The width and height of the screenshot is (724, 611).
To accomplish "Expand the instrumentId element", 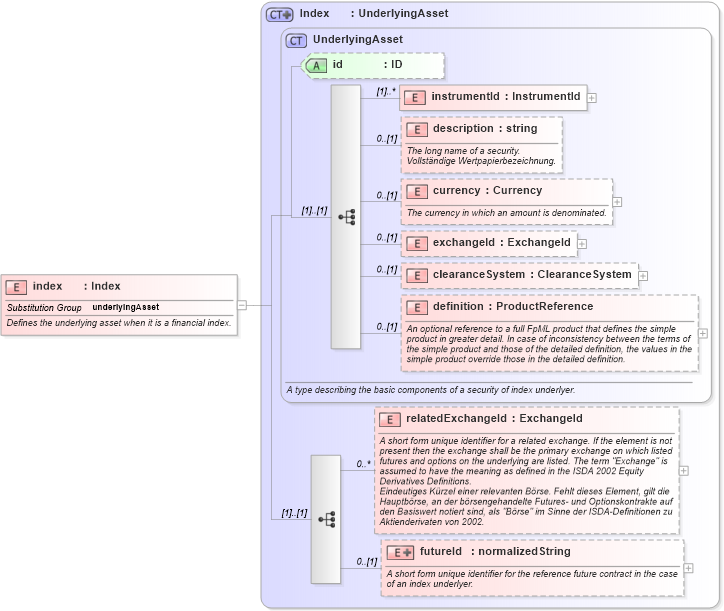I will 591,98.
